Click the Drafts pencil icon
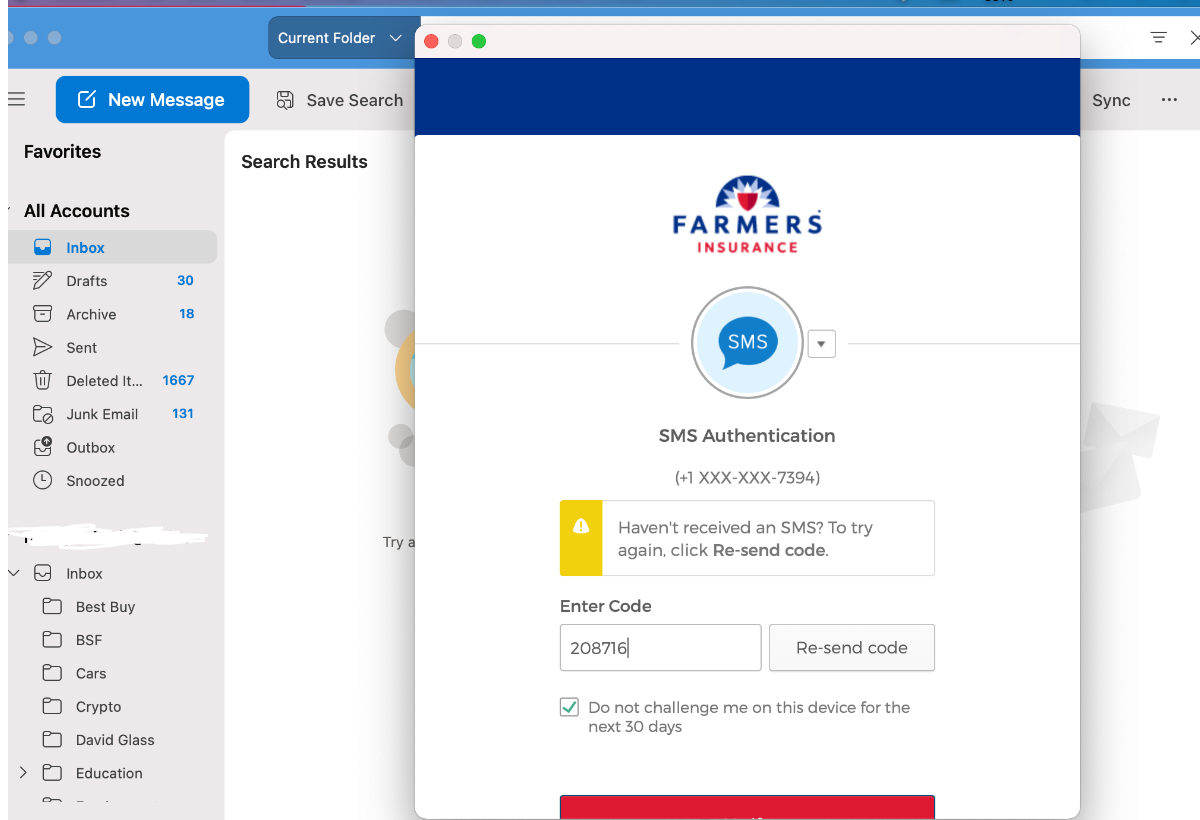This screenshot has width=1200, height=820. pyautogui.click(x=42, y=280)
